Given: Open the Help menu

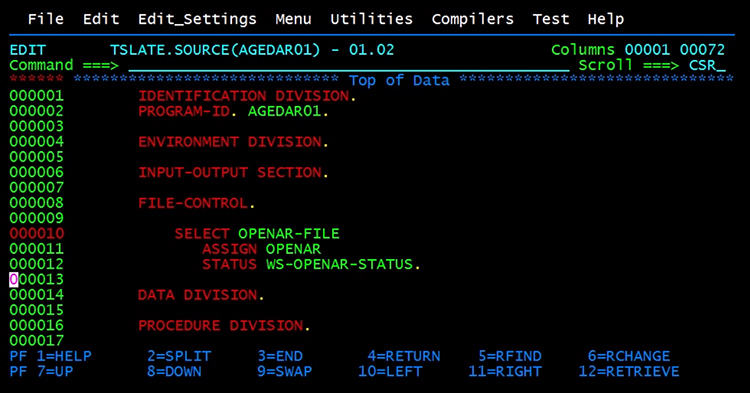Looking at the screenshot, I should point(606,19).
